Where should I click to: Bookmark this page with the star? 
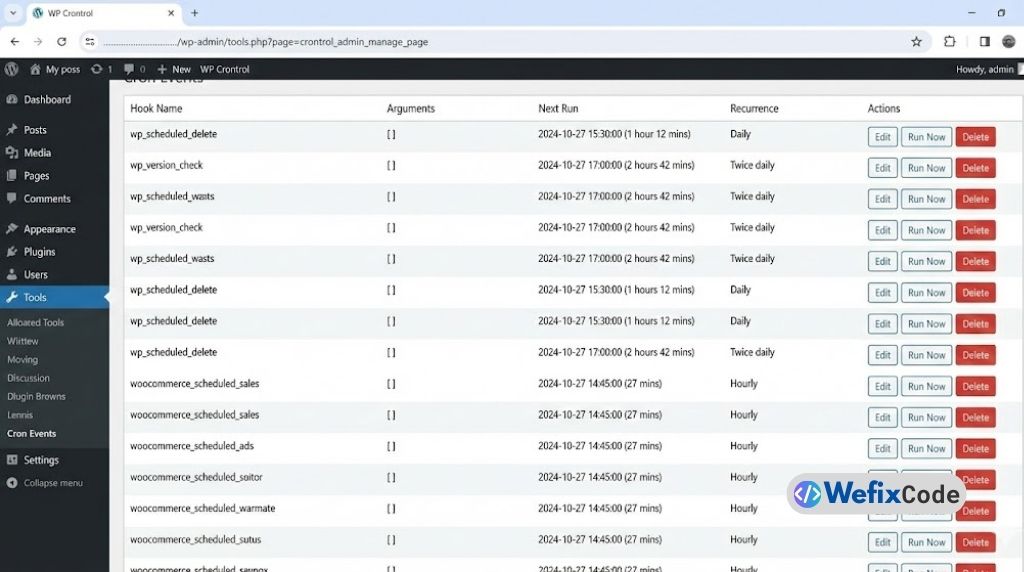tap(916, 42)
